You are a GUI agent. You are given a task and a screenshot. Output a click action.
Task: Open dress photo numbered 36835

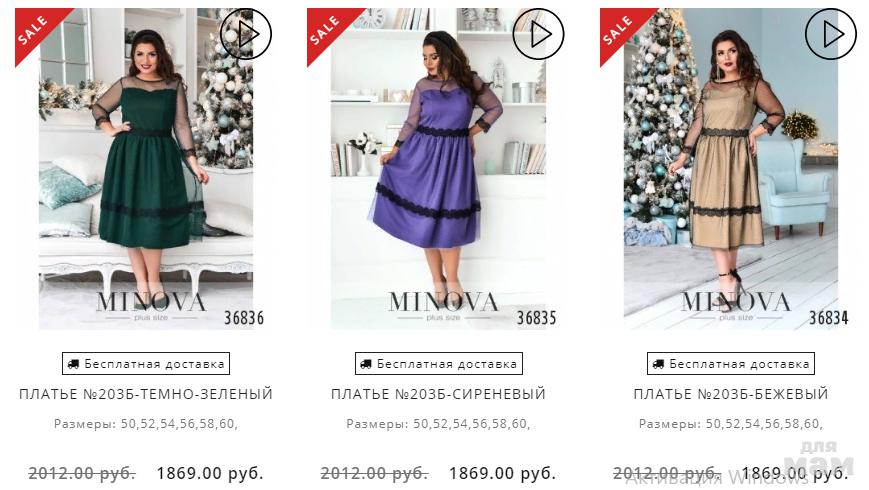coord(438,169)
